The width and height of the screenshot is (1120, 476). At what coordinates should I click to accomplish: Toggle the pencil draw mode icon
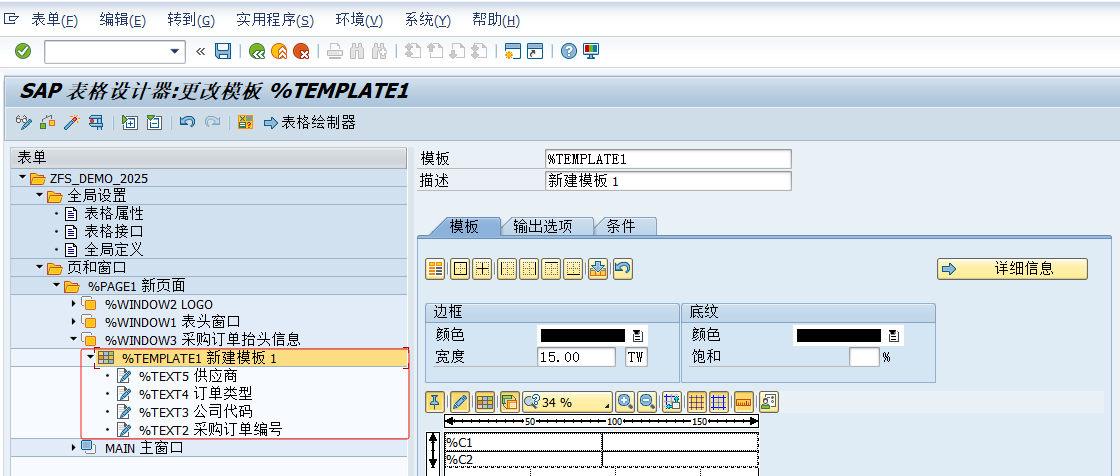(x=460, y=402)
